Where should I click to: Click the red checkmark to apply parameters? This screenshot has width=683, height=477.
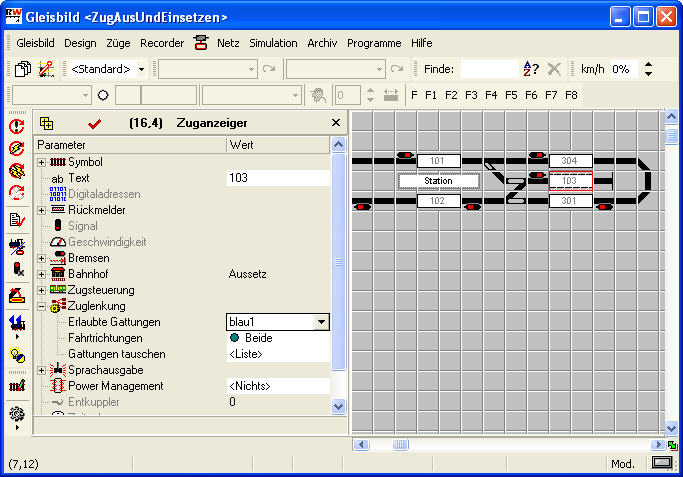point(94,124)
